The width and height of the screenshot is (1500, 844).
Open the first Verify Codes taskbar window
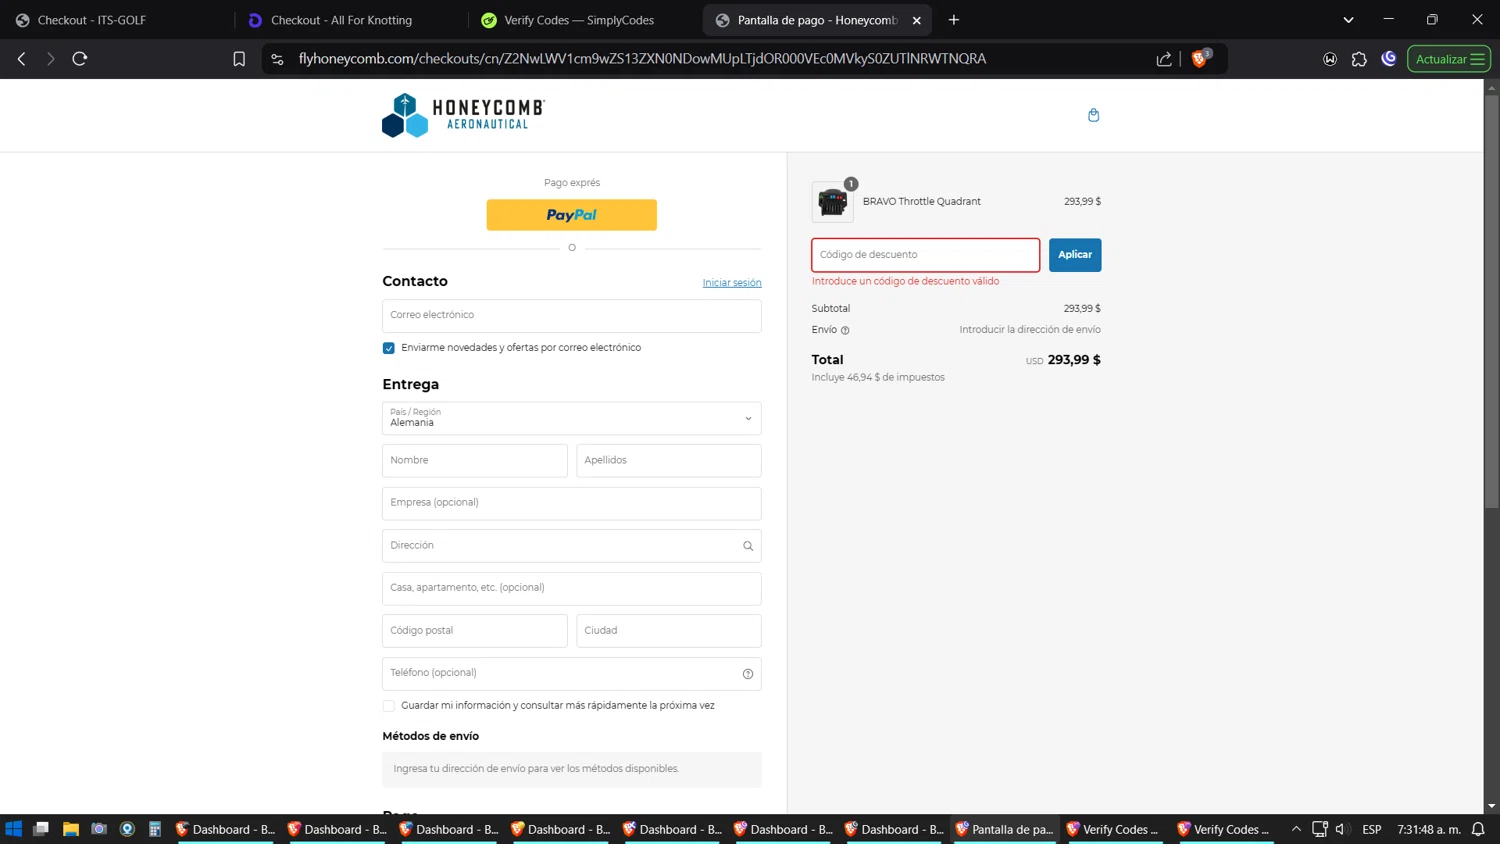1114,829
